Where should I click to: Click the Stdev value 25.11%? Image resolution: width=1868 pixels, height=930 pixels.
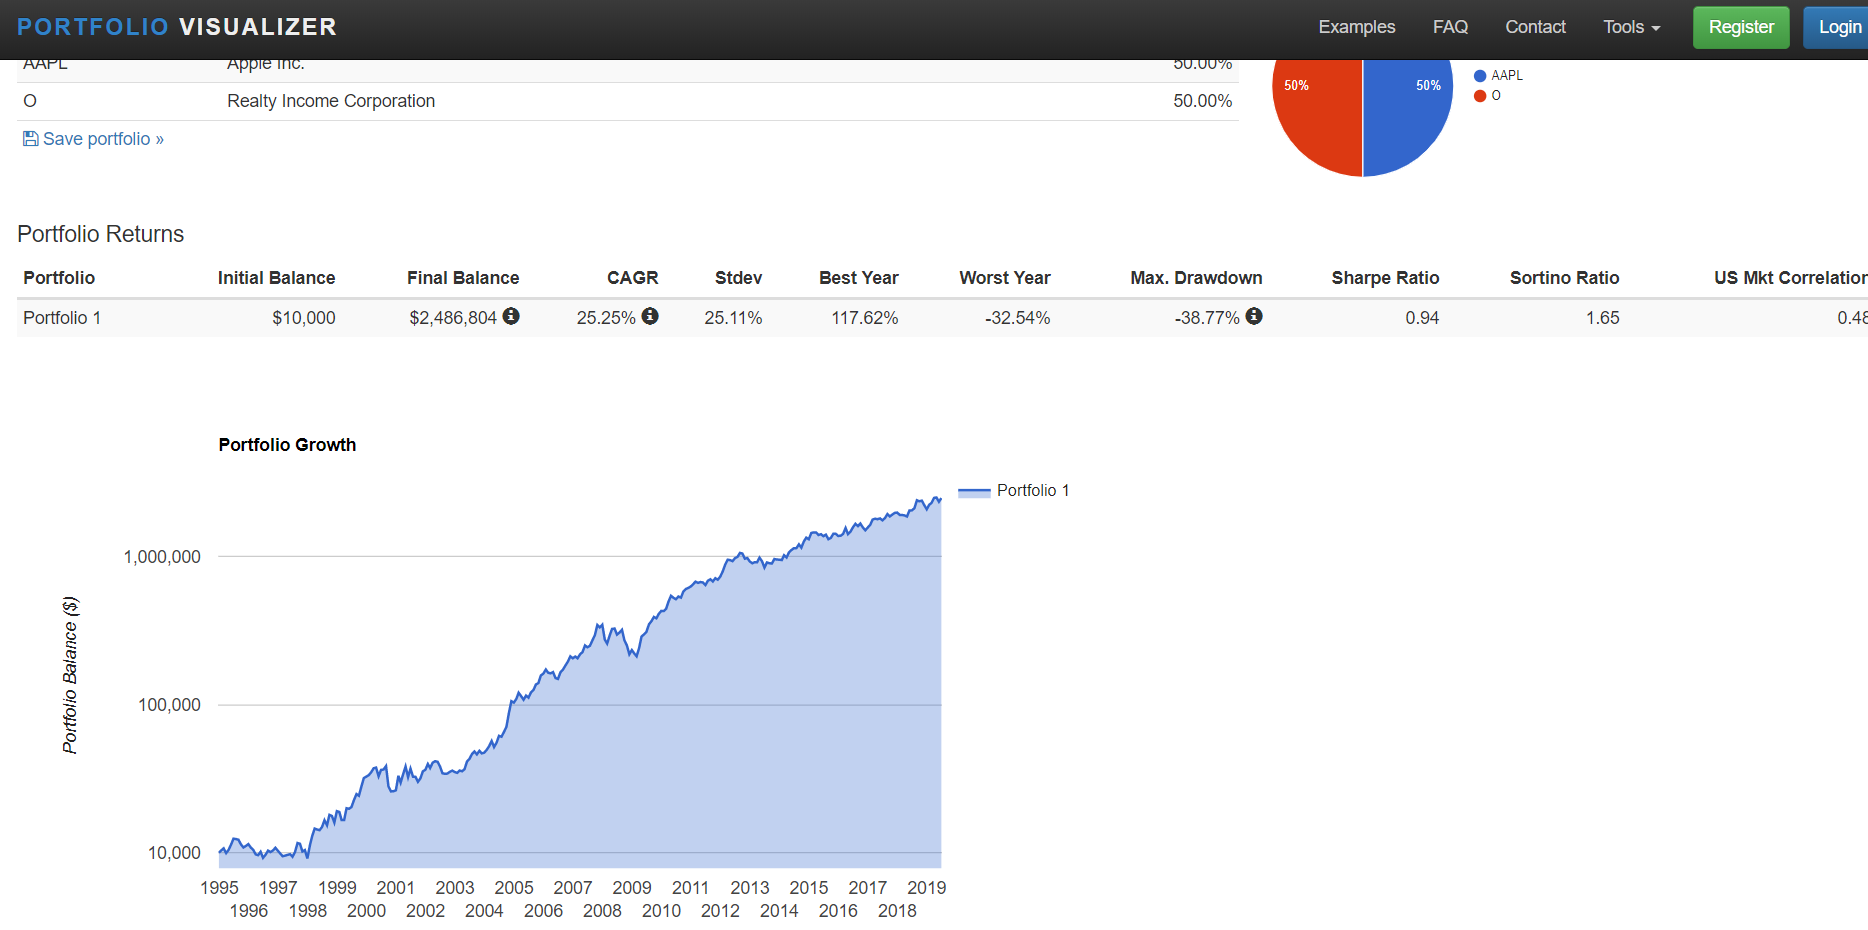(733, 318)
